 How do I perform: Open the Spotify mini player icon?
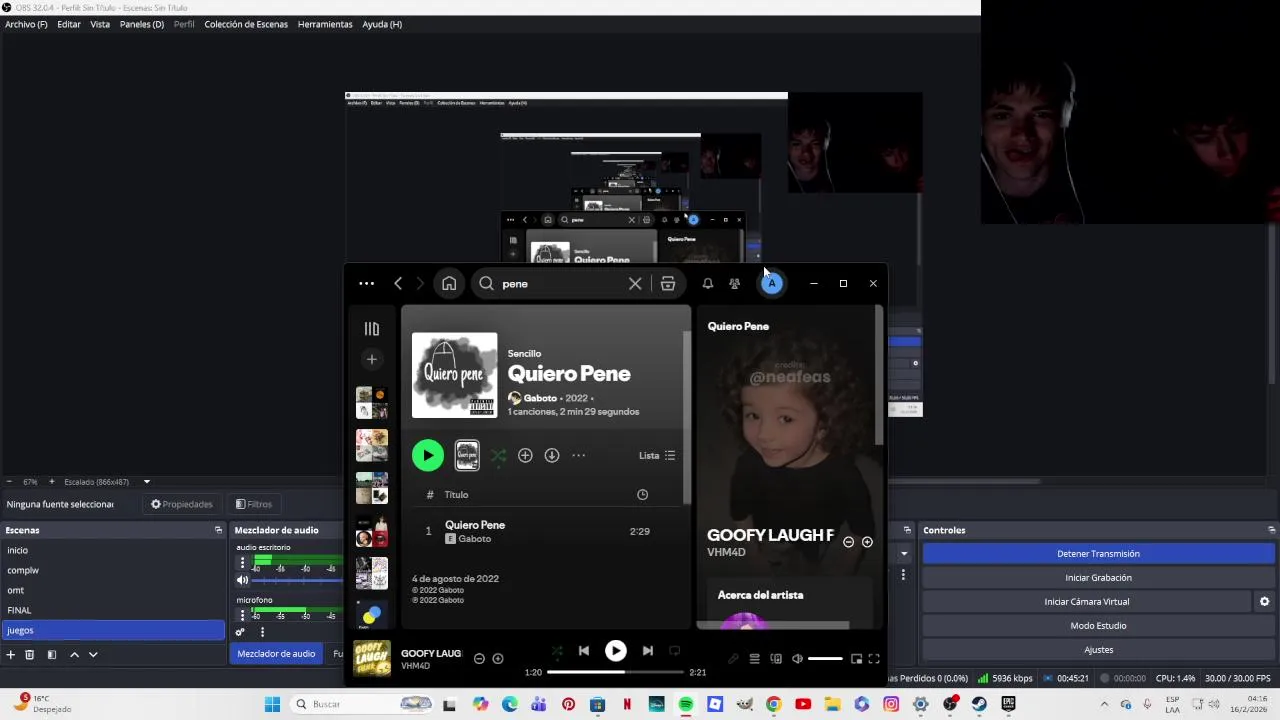click(856, 659)
